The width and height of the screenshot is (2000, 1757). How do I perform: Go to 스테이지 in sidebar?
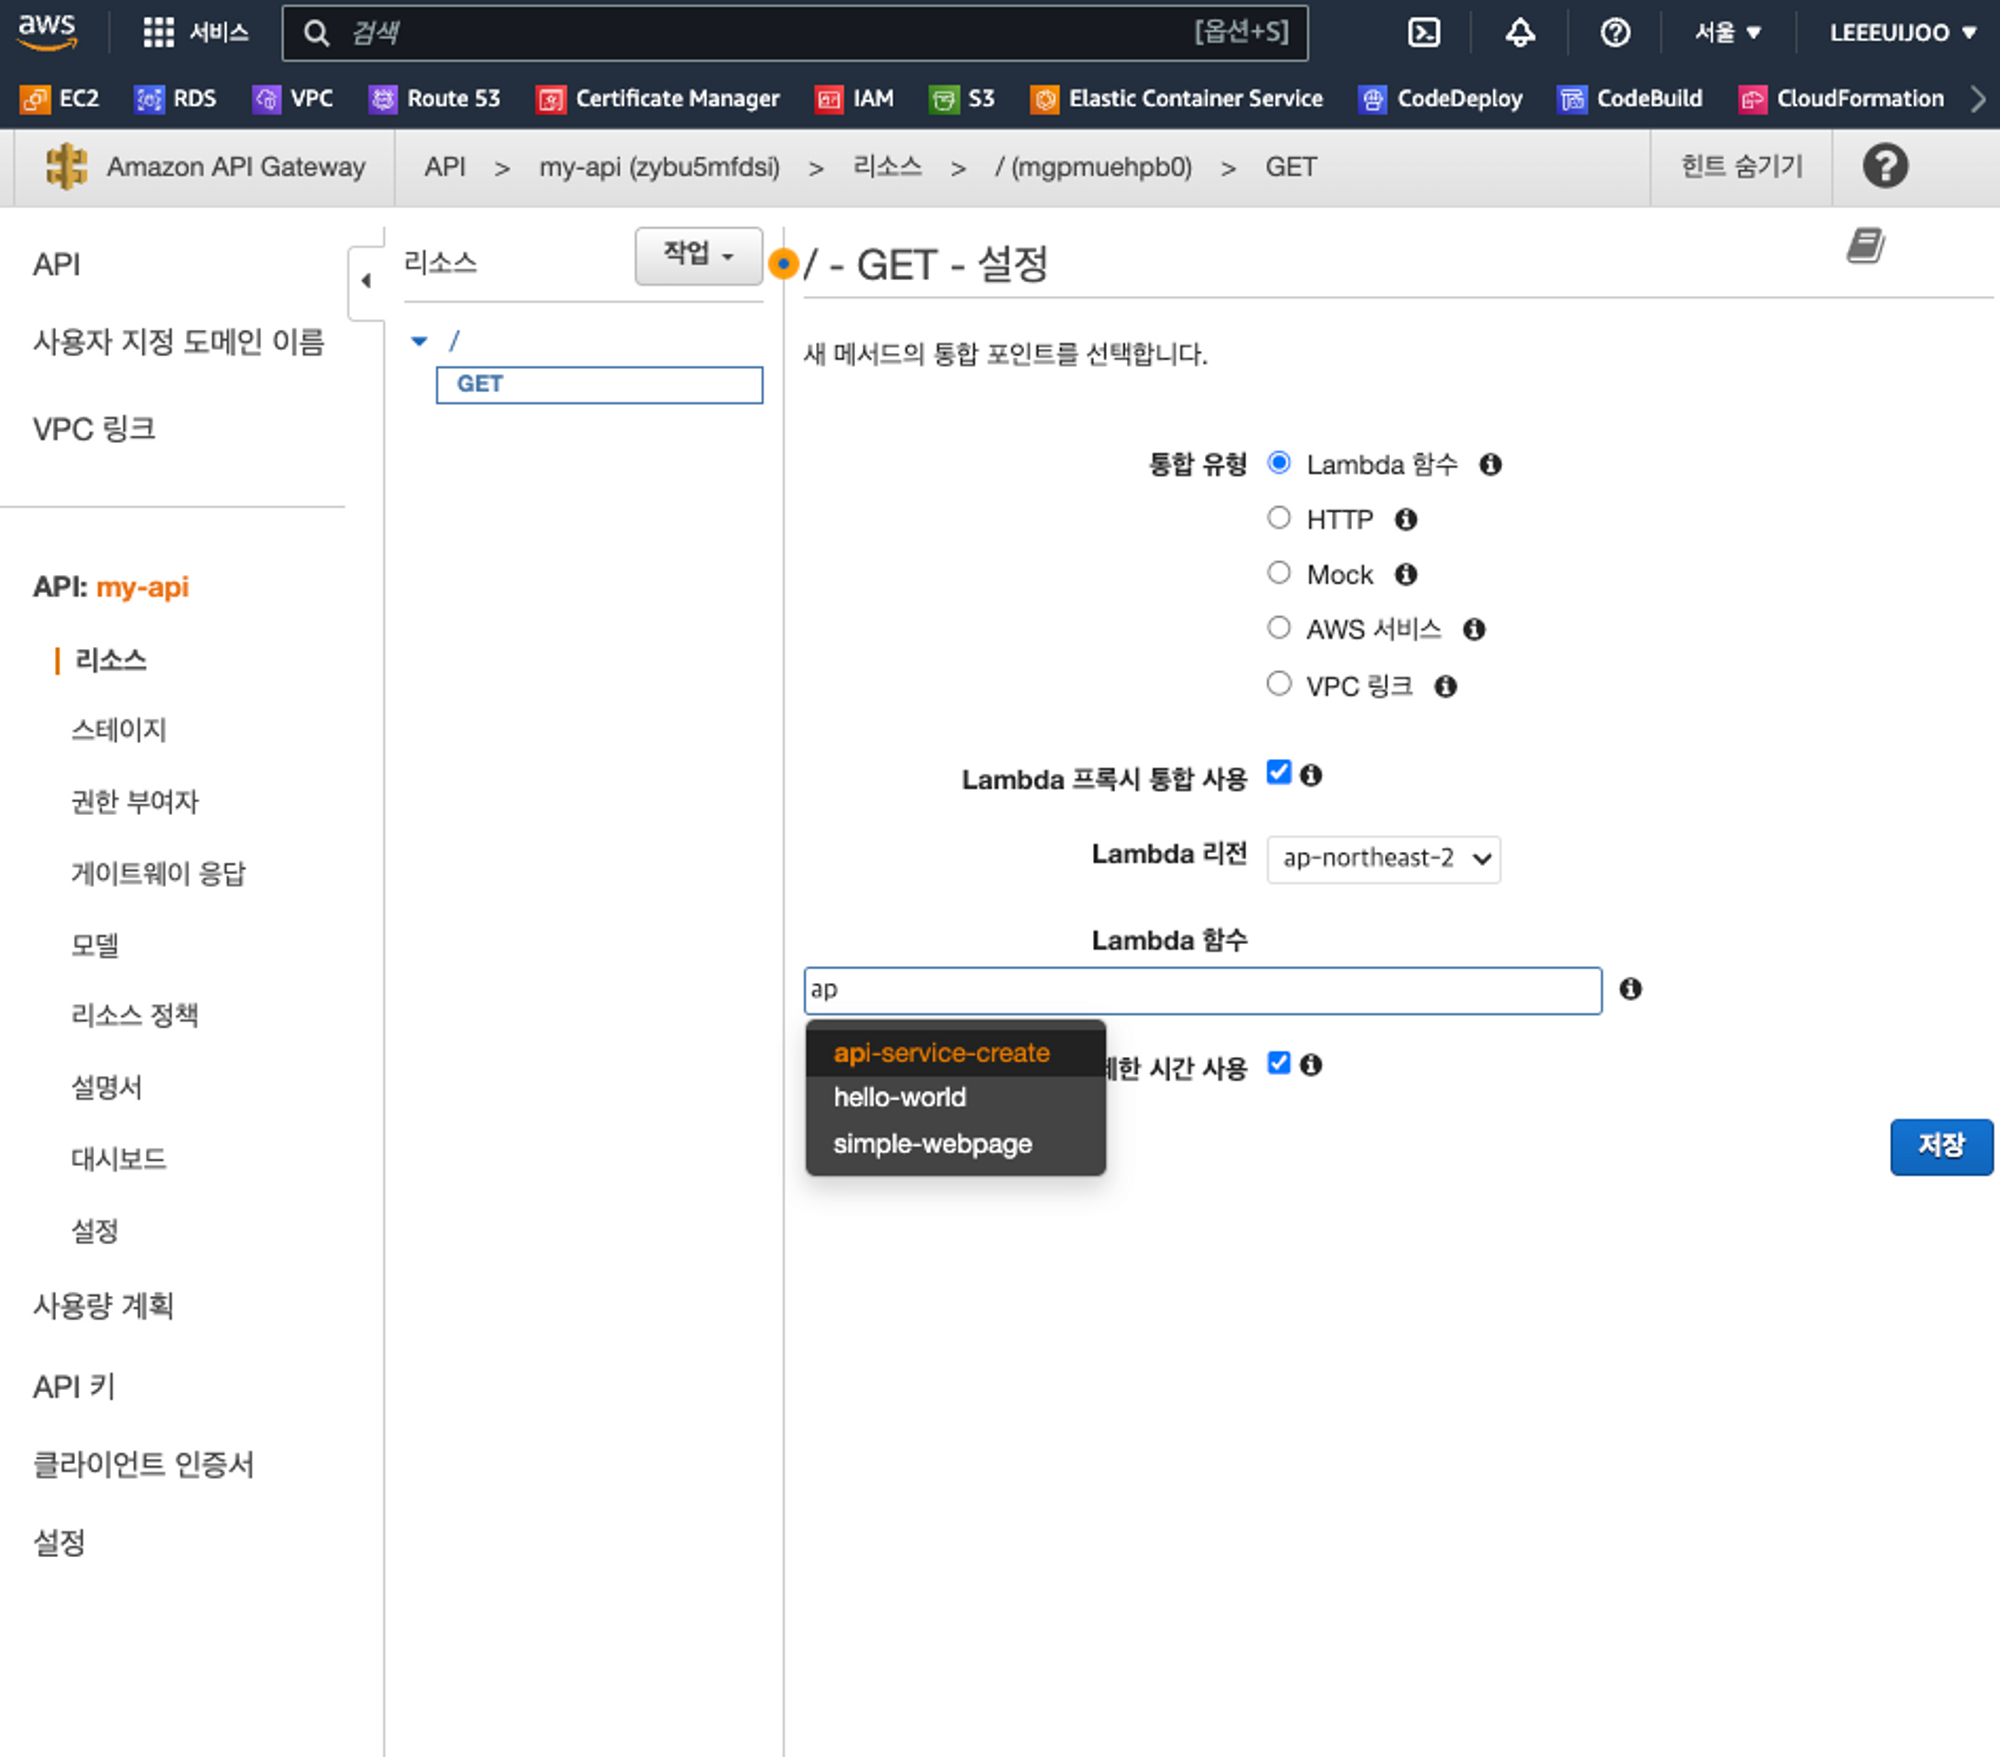click(x=118, y=730)
